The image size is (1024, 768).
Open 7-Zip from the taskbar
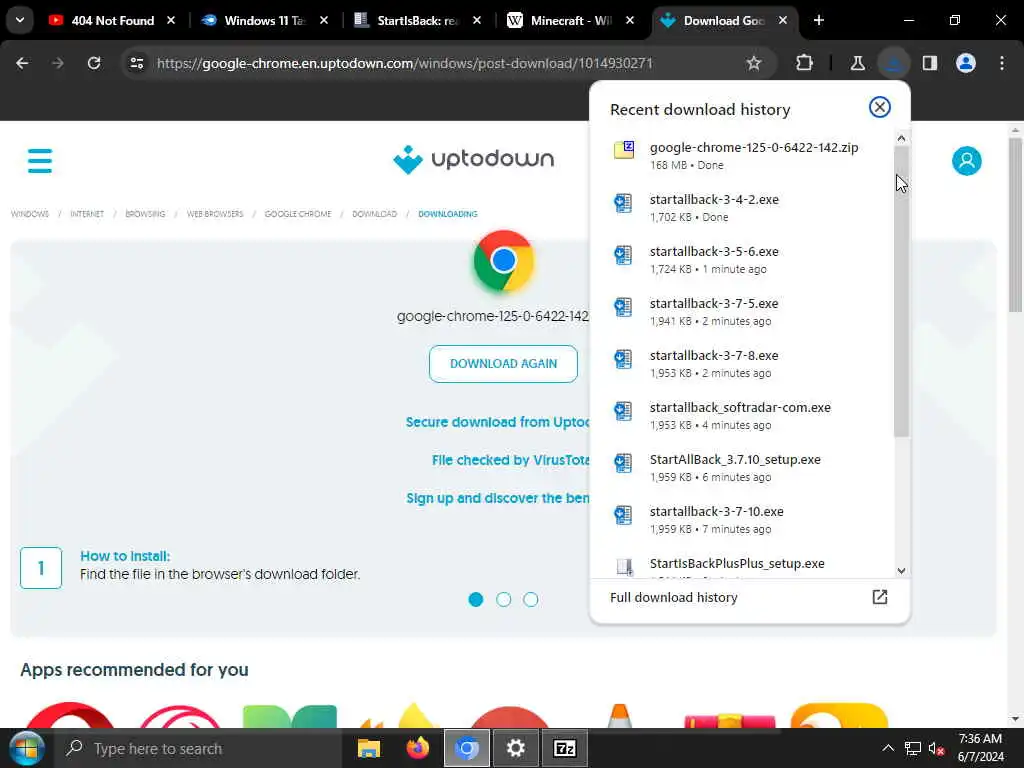tap(565, 748)
